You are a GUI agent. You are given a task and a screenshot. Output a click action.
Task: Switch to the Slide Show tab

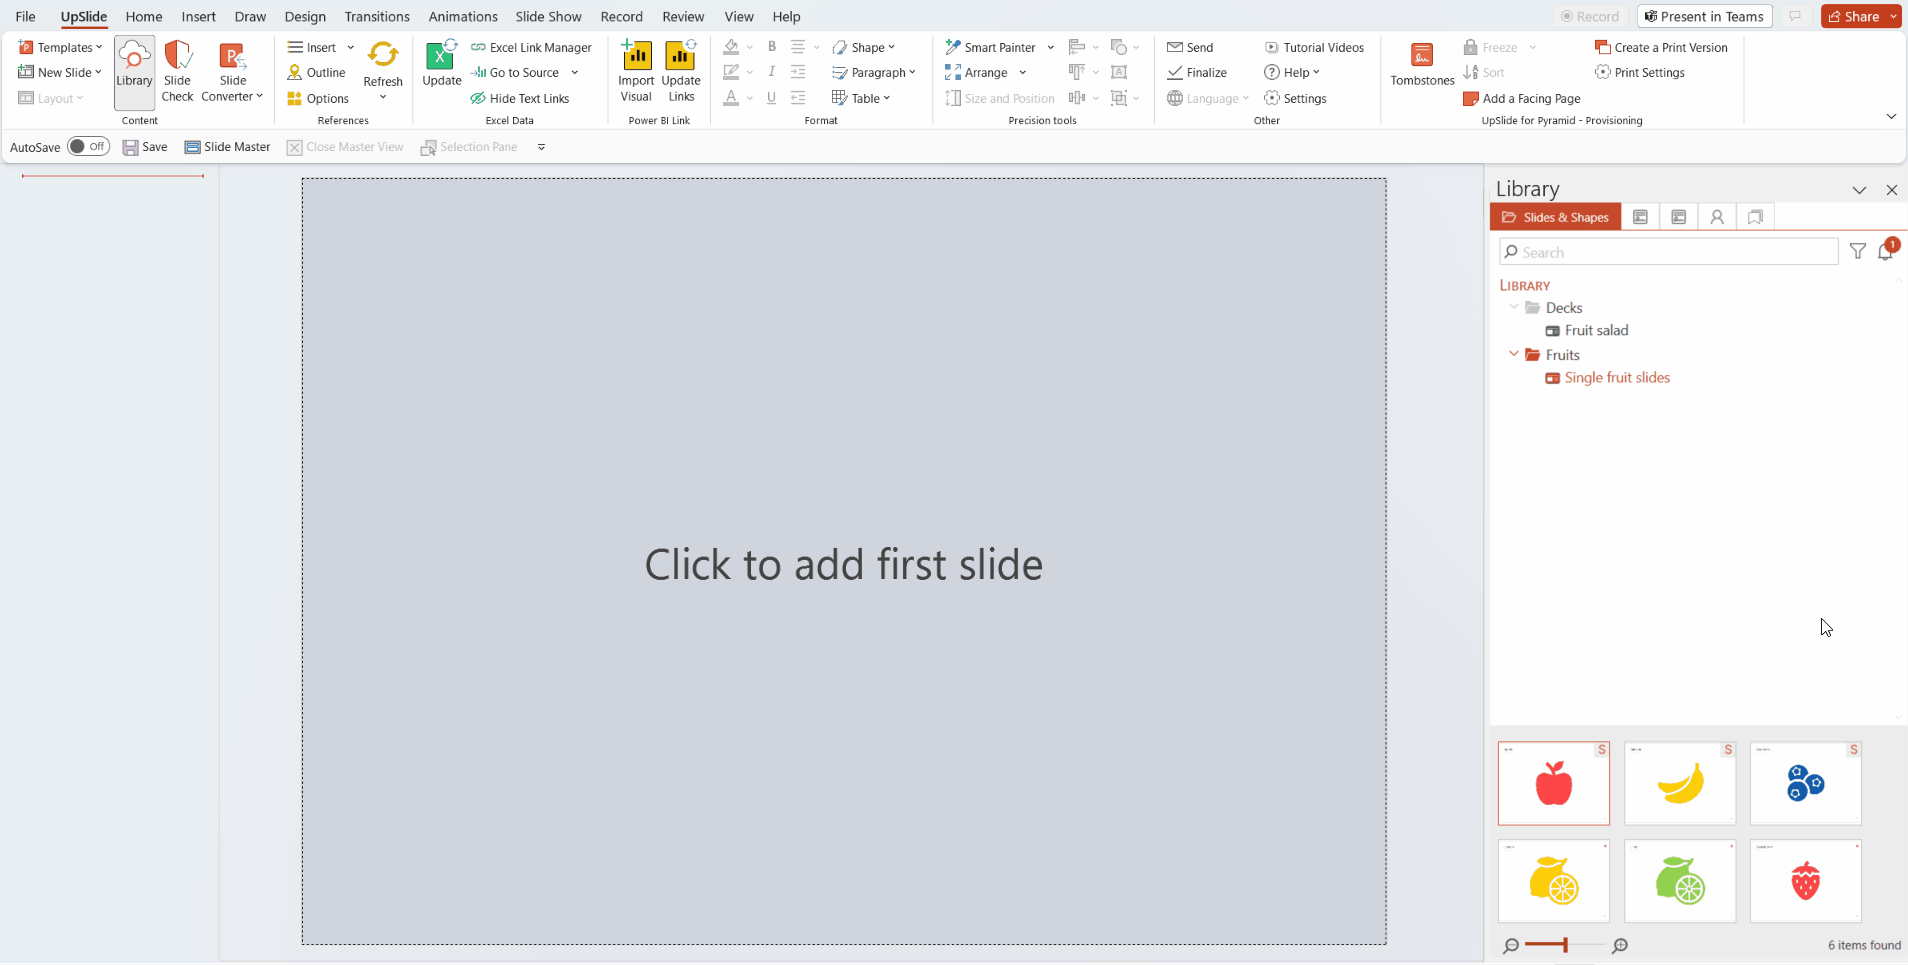(x=548, y=16)
